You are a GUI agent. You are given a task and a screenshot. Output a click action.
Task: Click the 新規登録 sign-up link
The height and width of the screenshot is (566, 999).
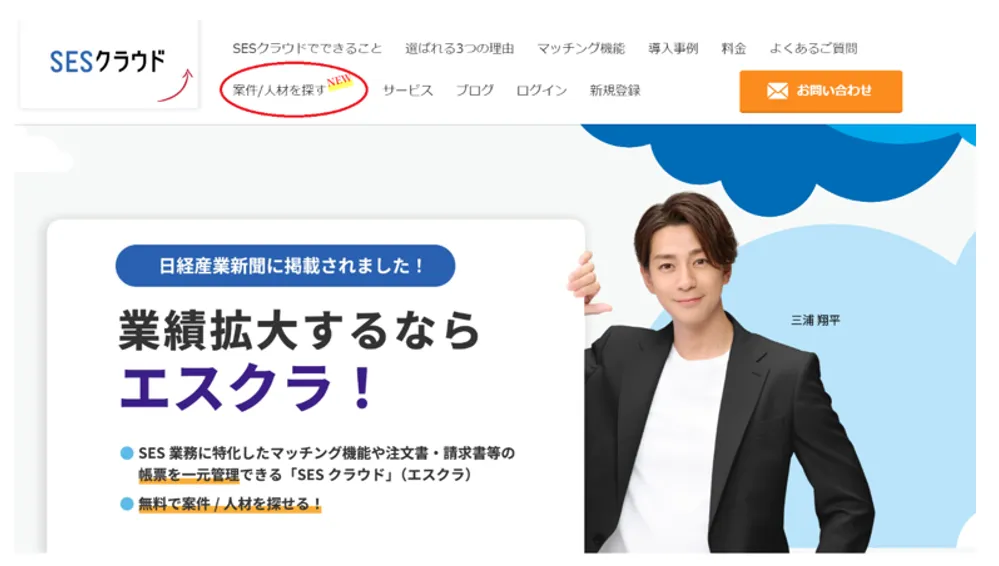click(x=615, y=91)
